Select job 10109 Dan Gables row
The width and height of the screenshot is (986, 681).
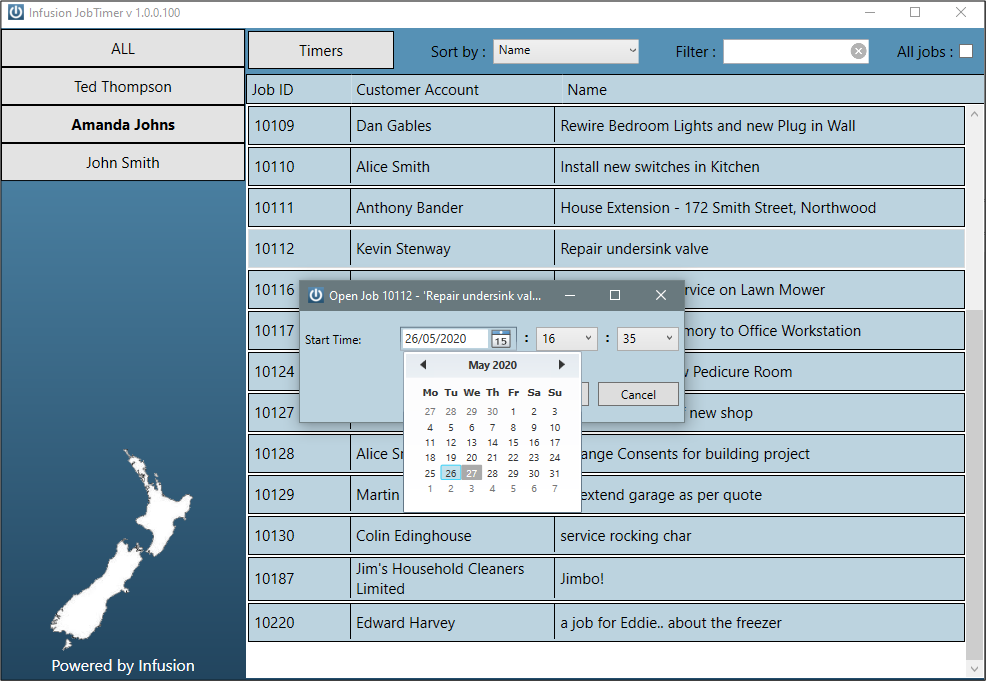coord(606,126)
